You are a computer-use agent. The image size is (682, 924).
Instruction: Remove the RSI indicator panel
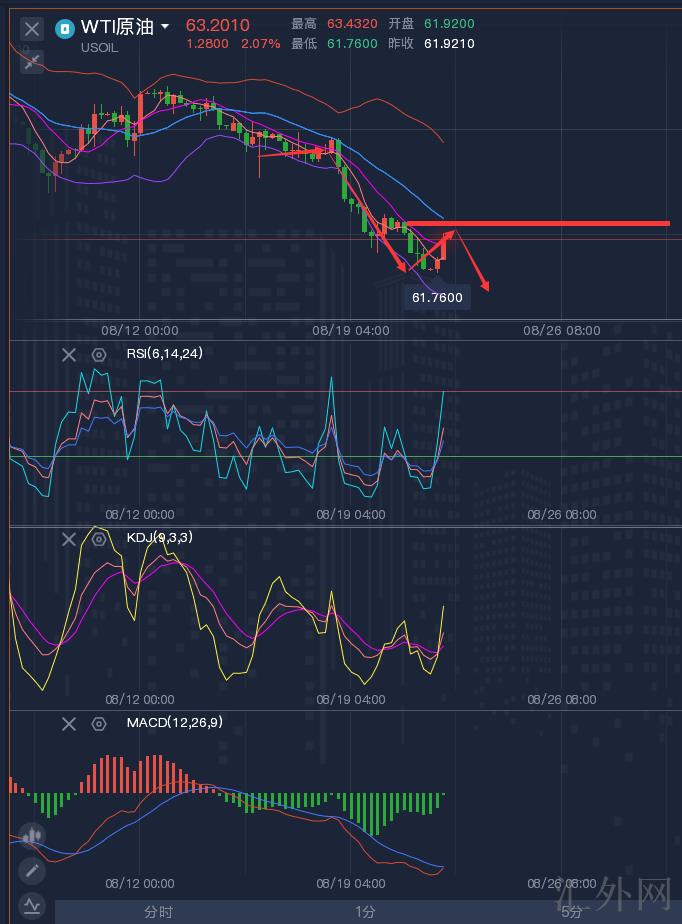(x=69, y=354)
